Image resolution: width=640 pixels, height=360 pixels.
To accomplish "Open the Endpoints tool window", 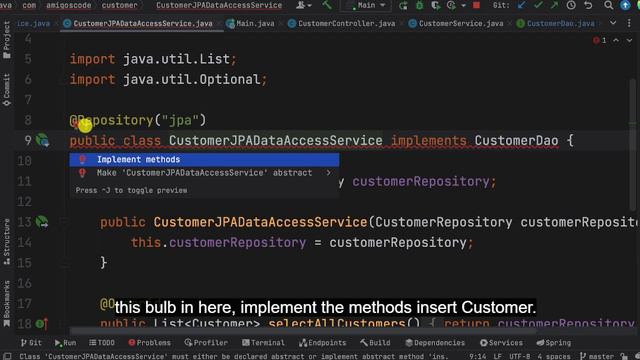I will click(322, 342).
